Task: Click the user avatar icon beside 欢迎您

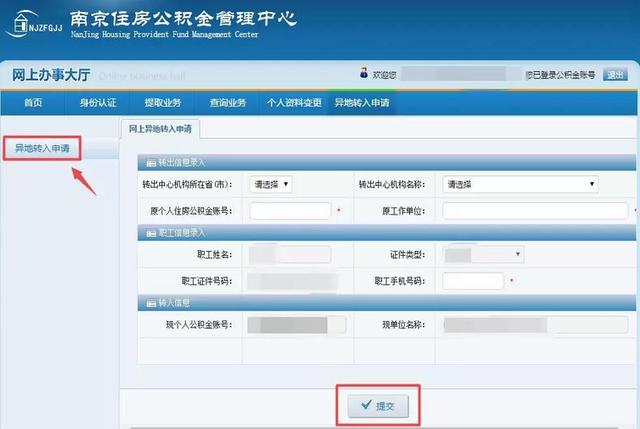Action: (364, 73)
